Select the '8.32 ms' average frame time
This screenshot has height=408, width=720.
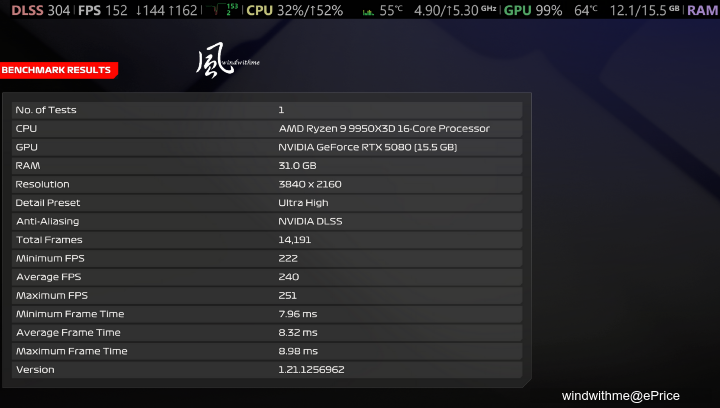point(298,333)
